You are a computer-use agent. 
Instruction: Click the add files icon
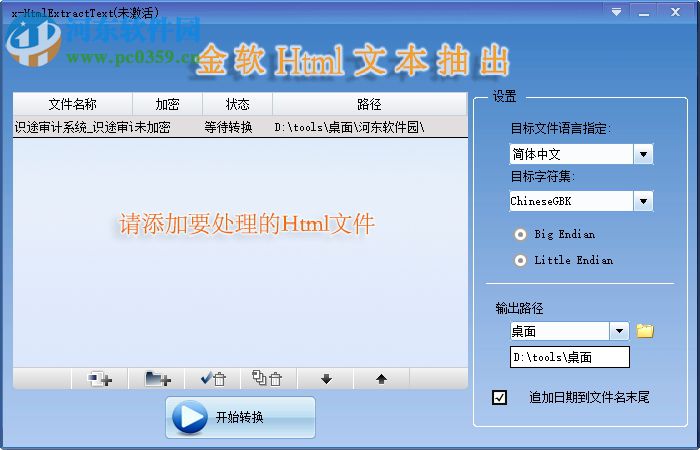point(100,379)
